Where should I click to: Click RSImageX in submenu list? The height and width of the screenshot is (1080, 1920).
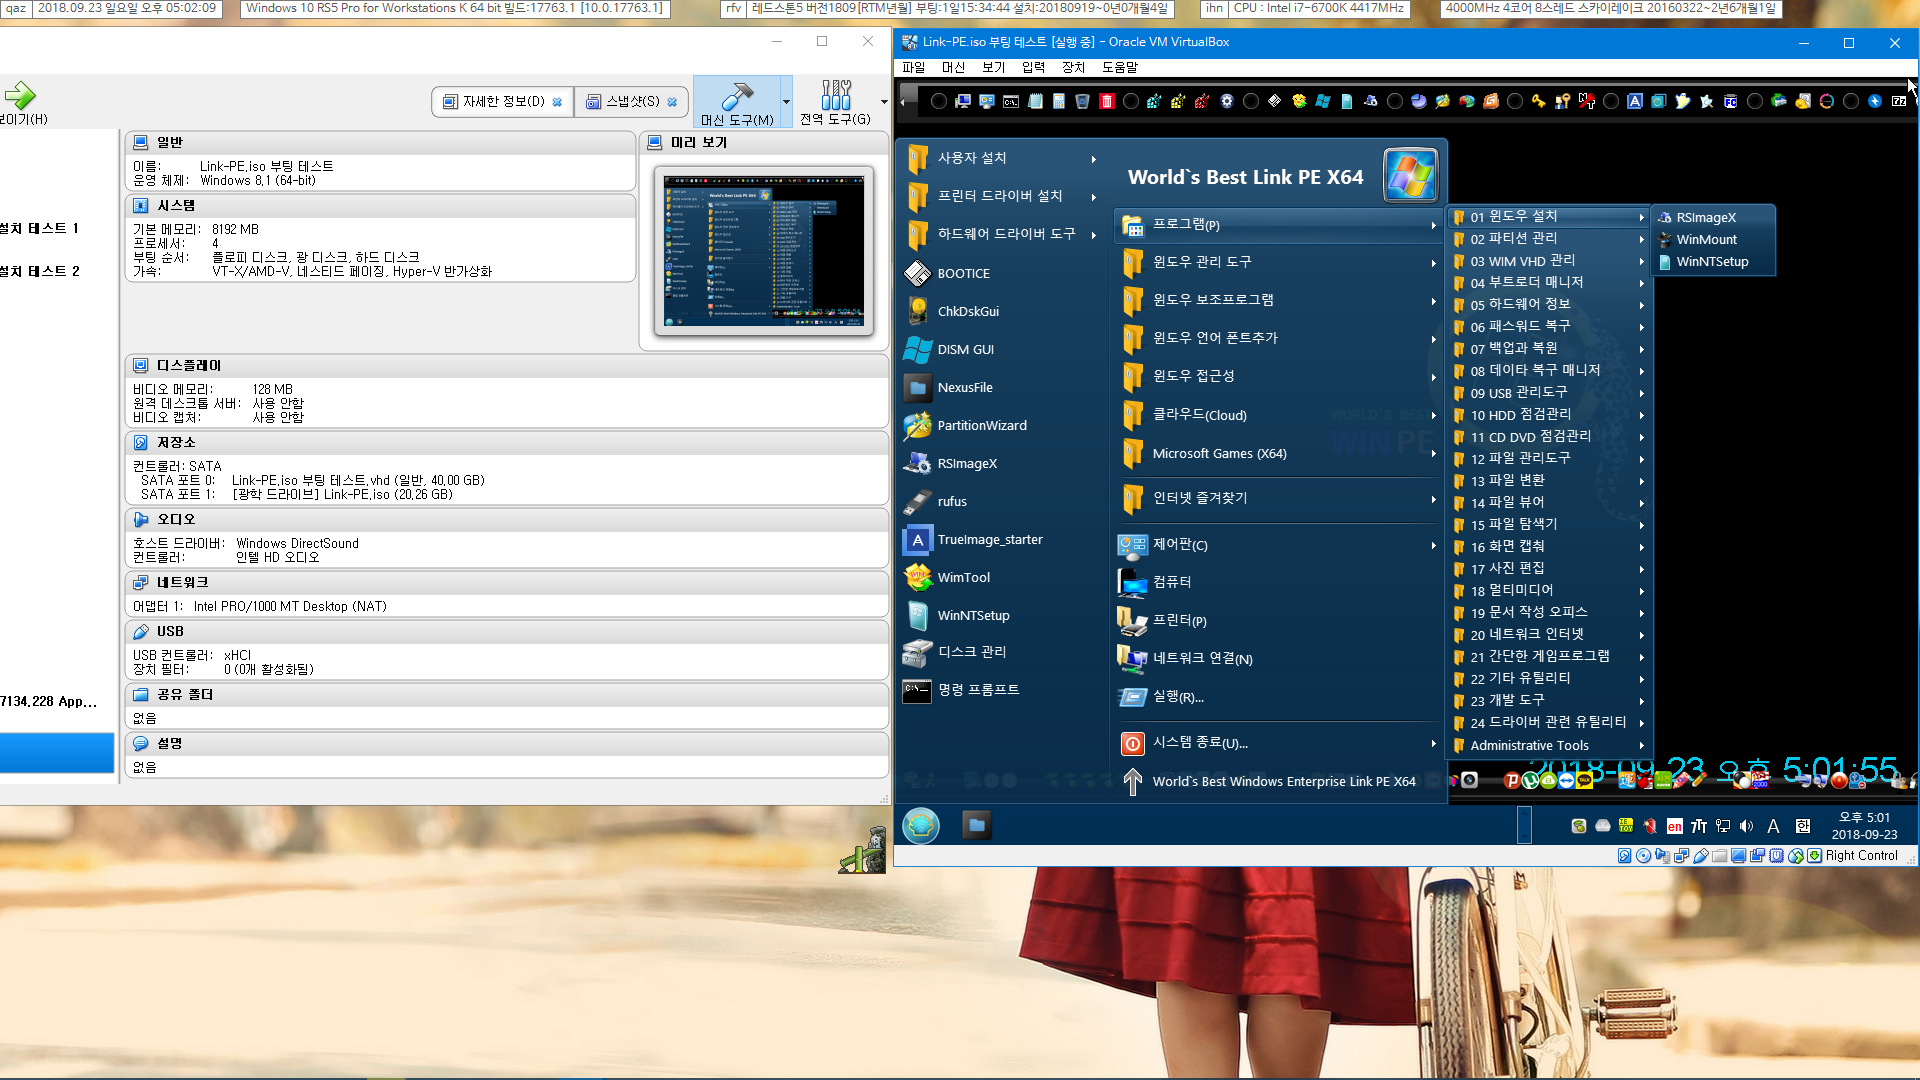1706,218
